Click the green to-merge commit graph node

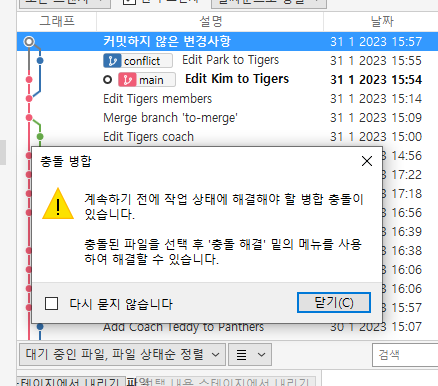click(40, 137)
